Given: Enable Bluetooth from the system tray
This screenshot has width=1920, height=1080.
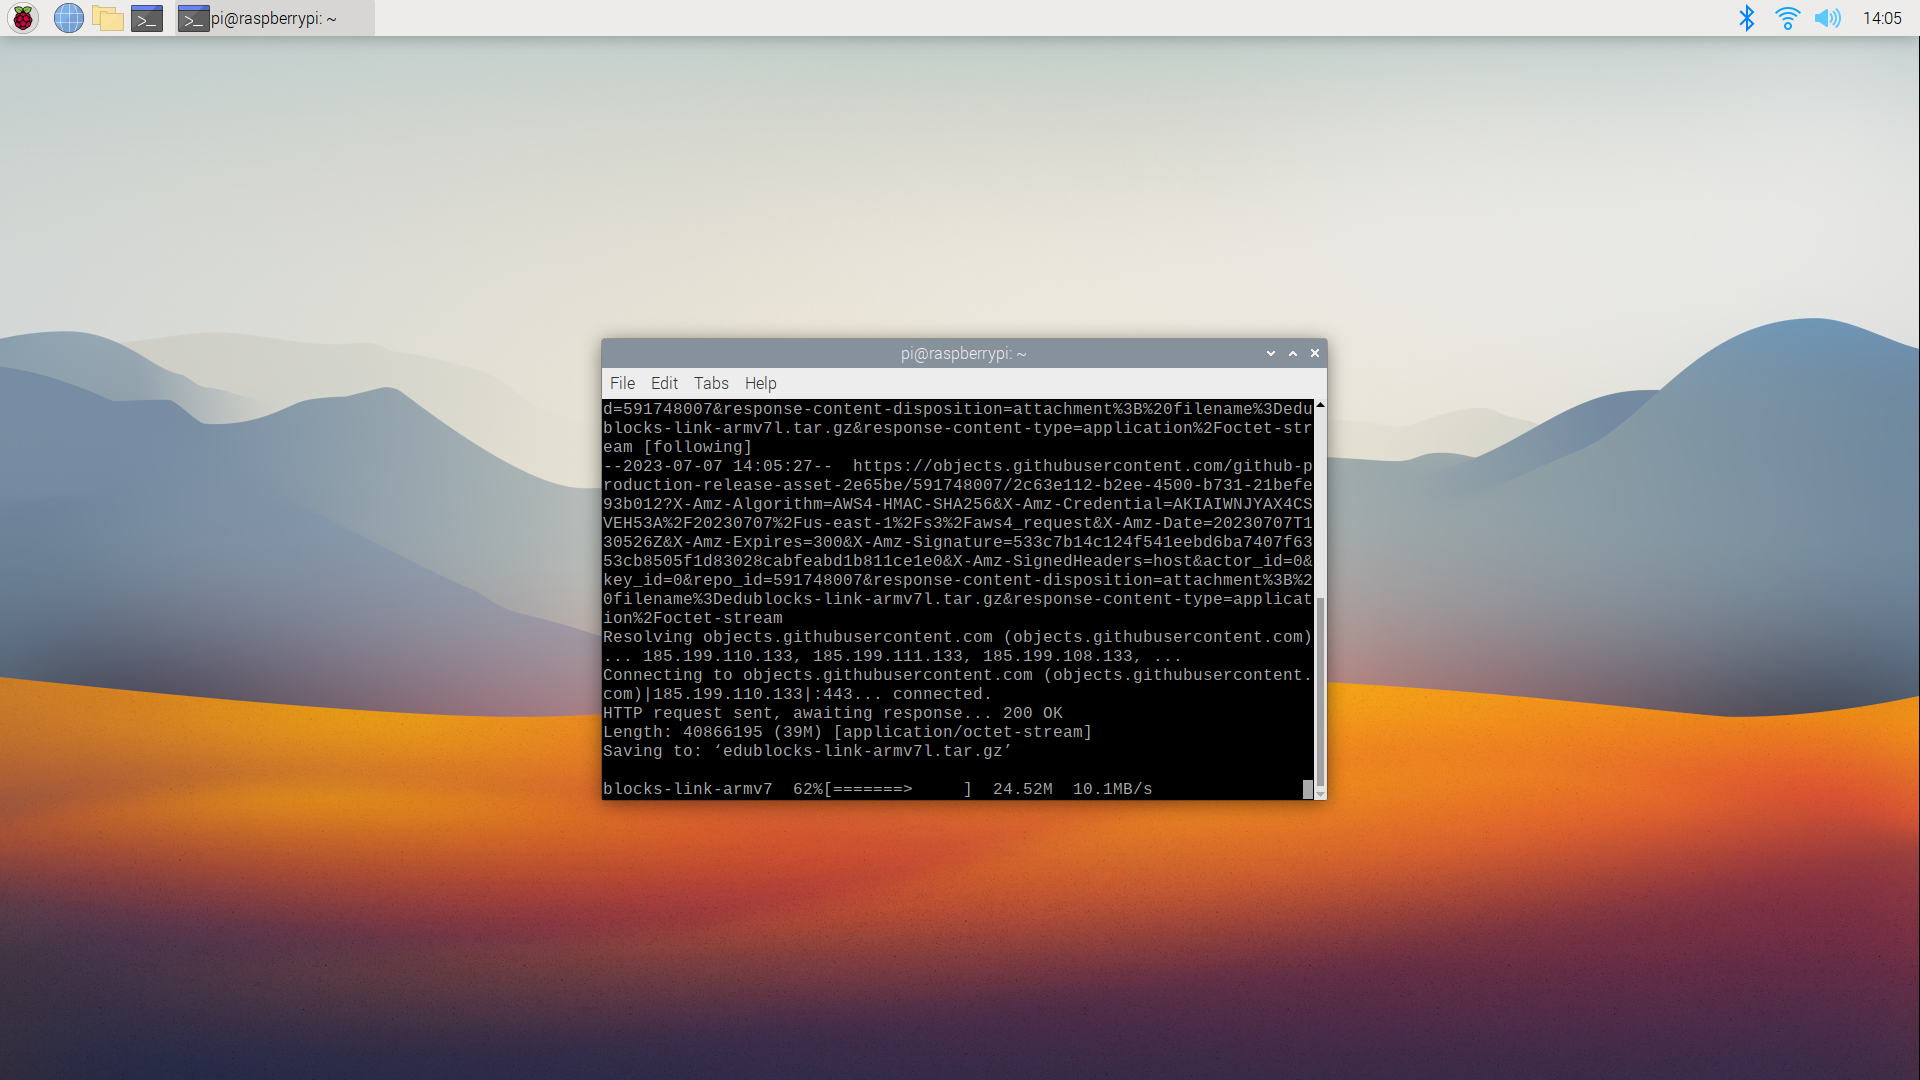Looking at the screenshot, I should [x=1746, y=18].
